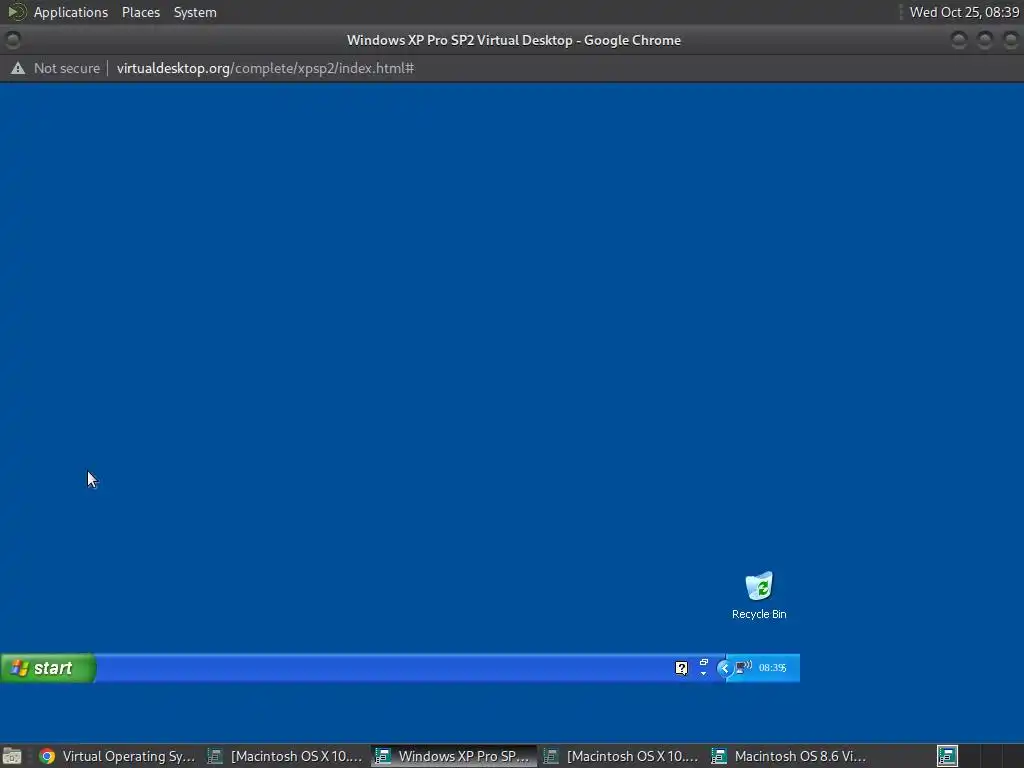Click the Not secure warning icon
This screenshot has height=768, width=1024.
coord(18,68)
